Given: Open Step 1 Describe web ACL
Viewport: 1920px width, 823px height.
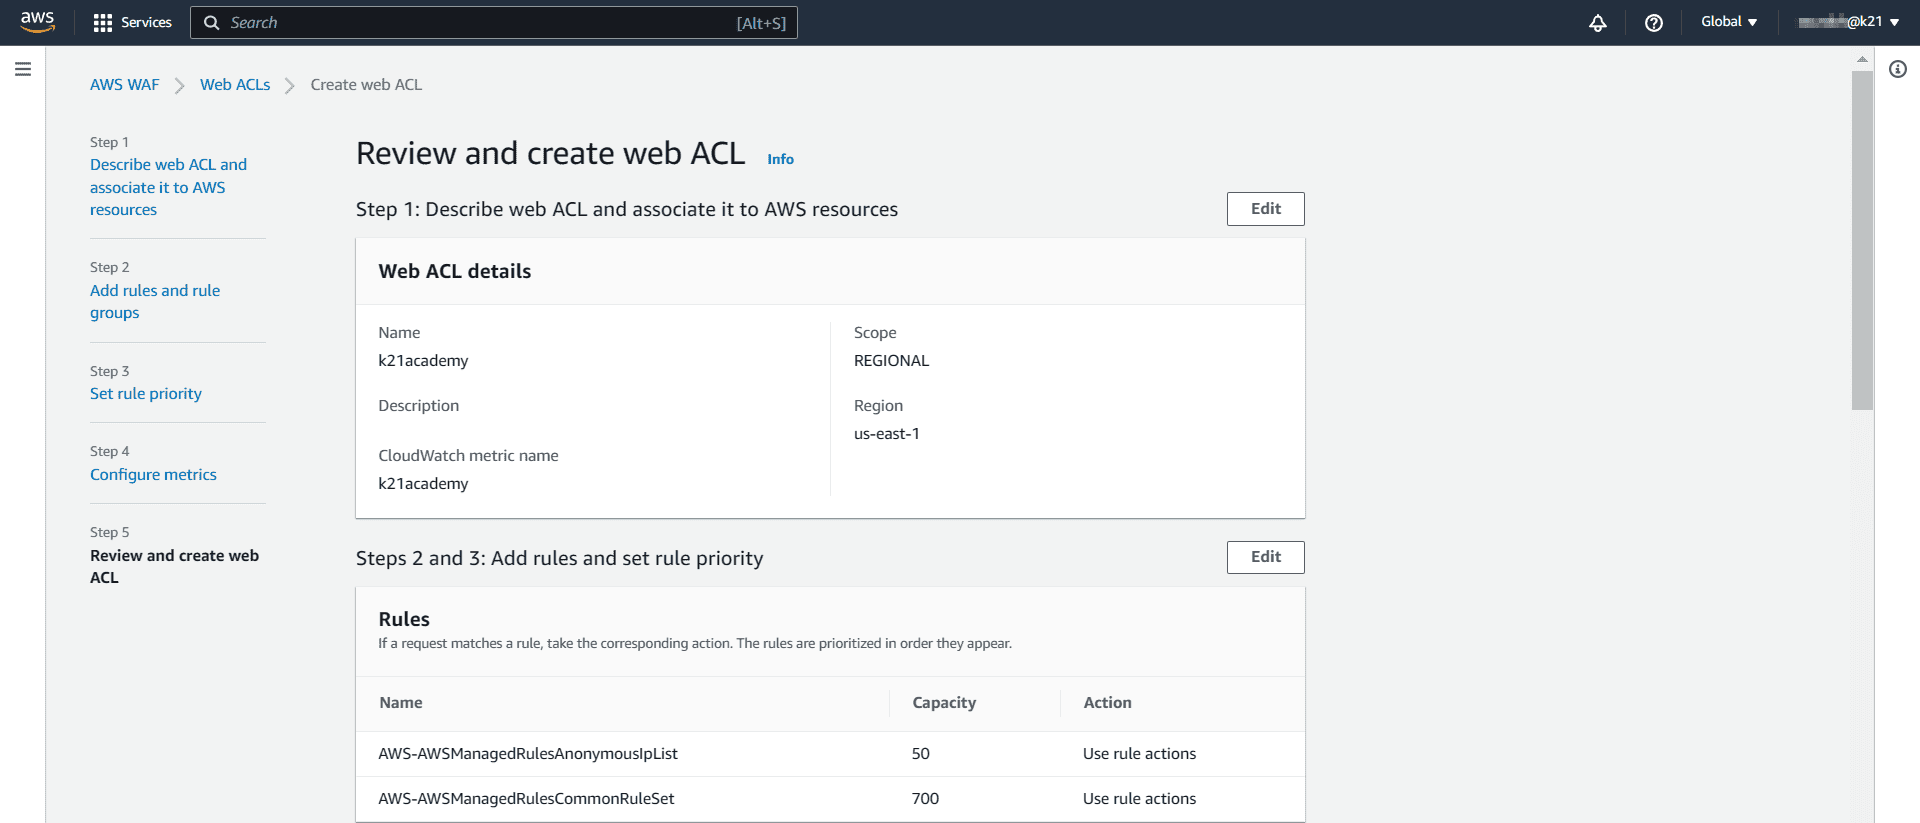Looking at the screenshot, I should pyautogui.click(x=167, y=187).
